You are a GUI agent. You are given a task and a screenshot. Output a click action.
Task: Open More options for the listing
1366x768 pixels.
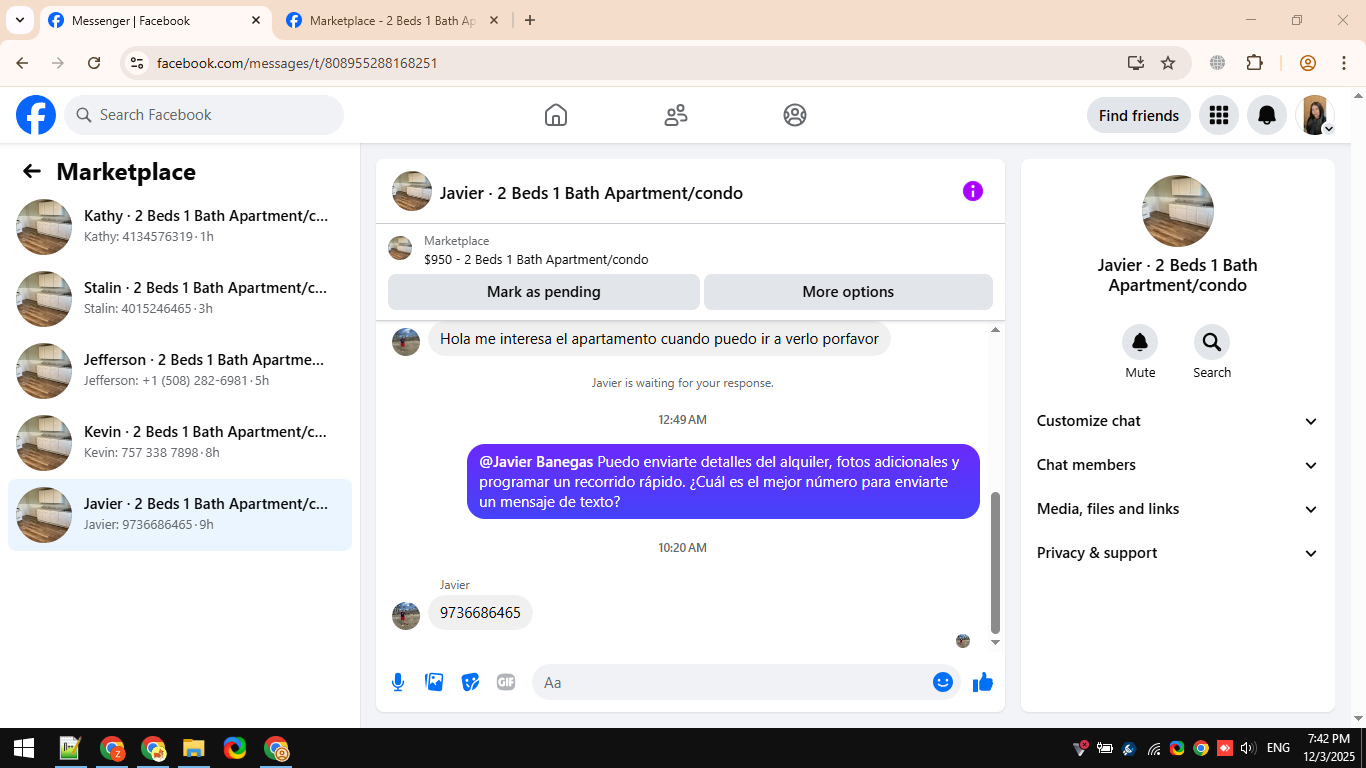pyautogui.click(x=848, y=292)
